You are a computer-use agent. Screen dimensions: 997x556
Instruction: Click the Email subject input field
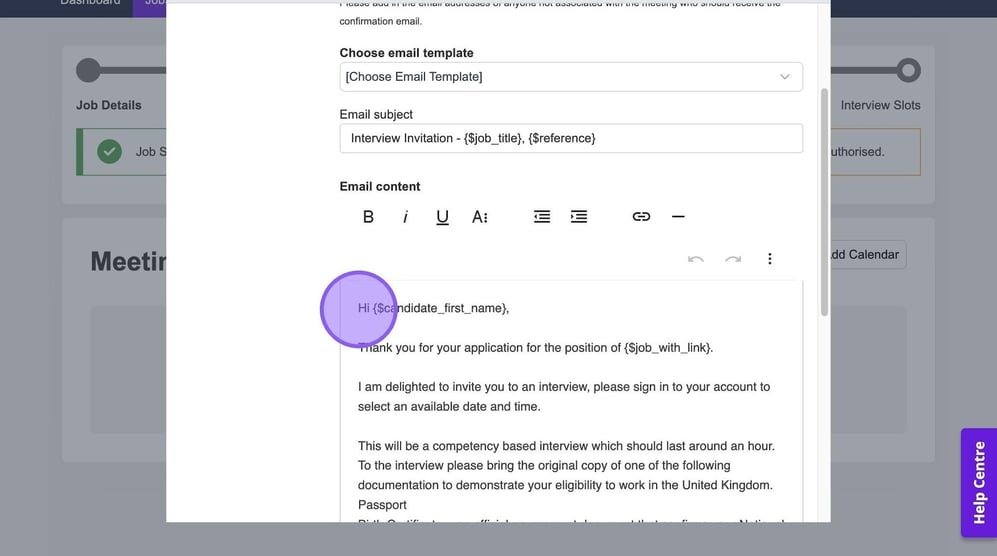pyautogui.click(x=570, y=138)
